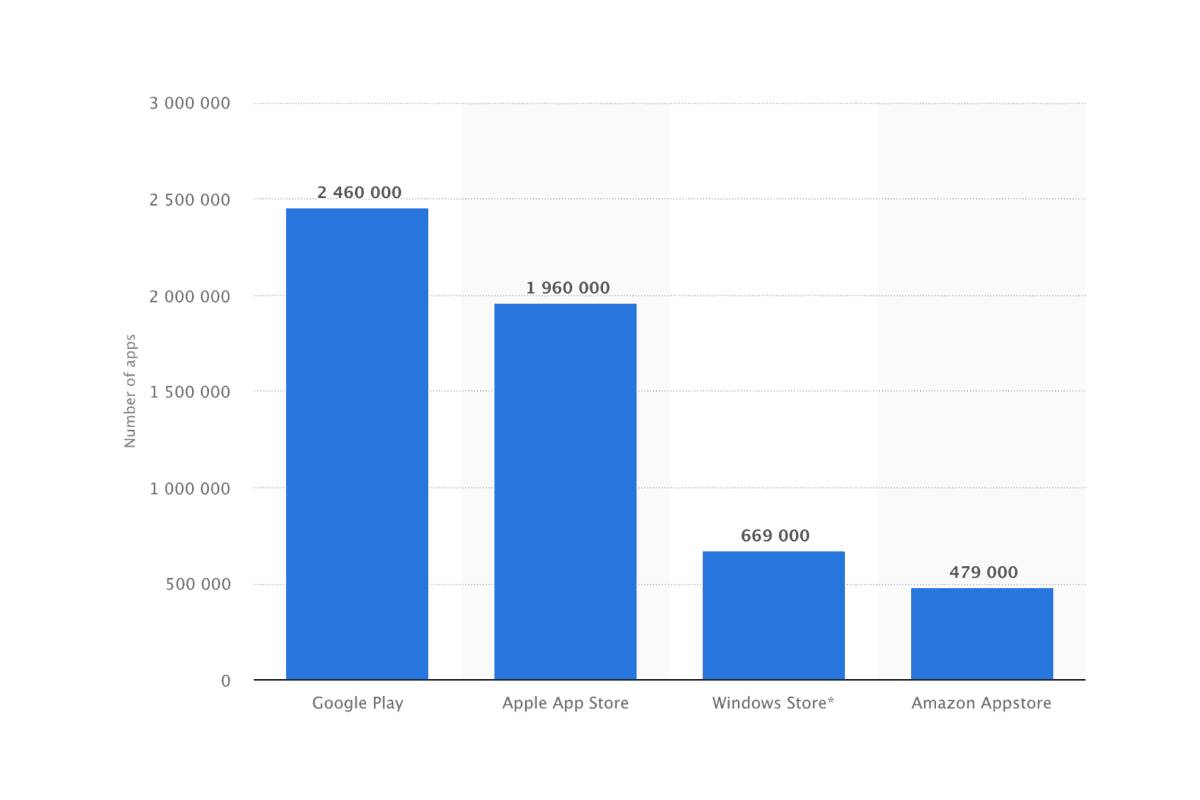The width and height of the screenshot is (1200, 800).
Task: Select the 479 000 data label
Action: 983,572
